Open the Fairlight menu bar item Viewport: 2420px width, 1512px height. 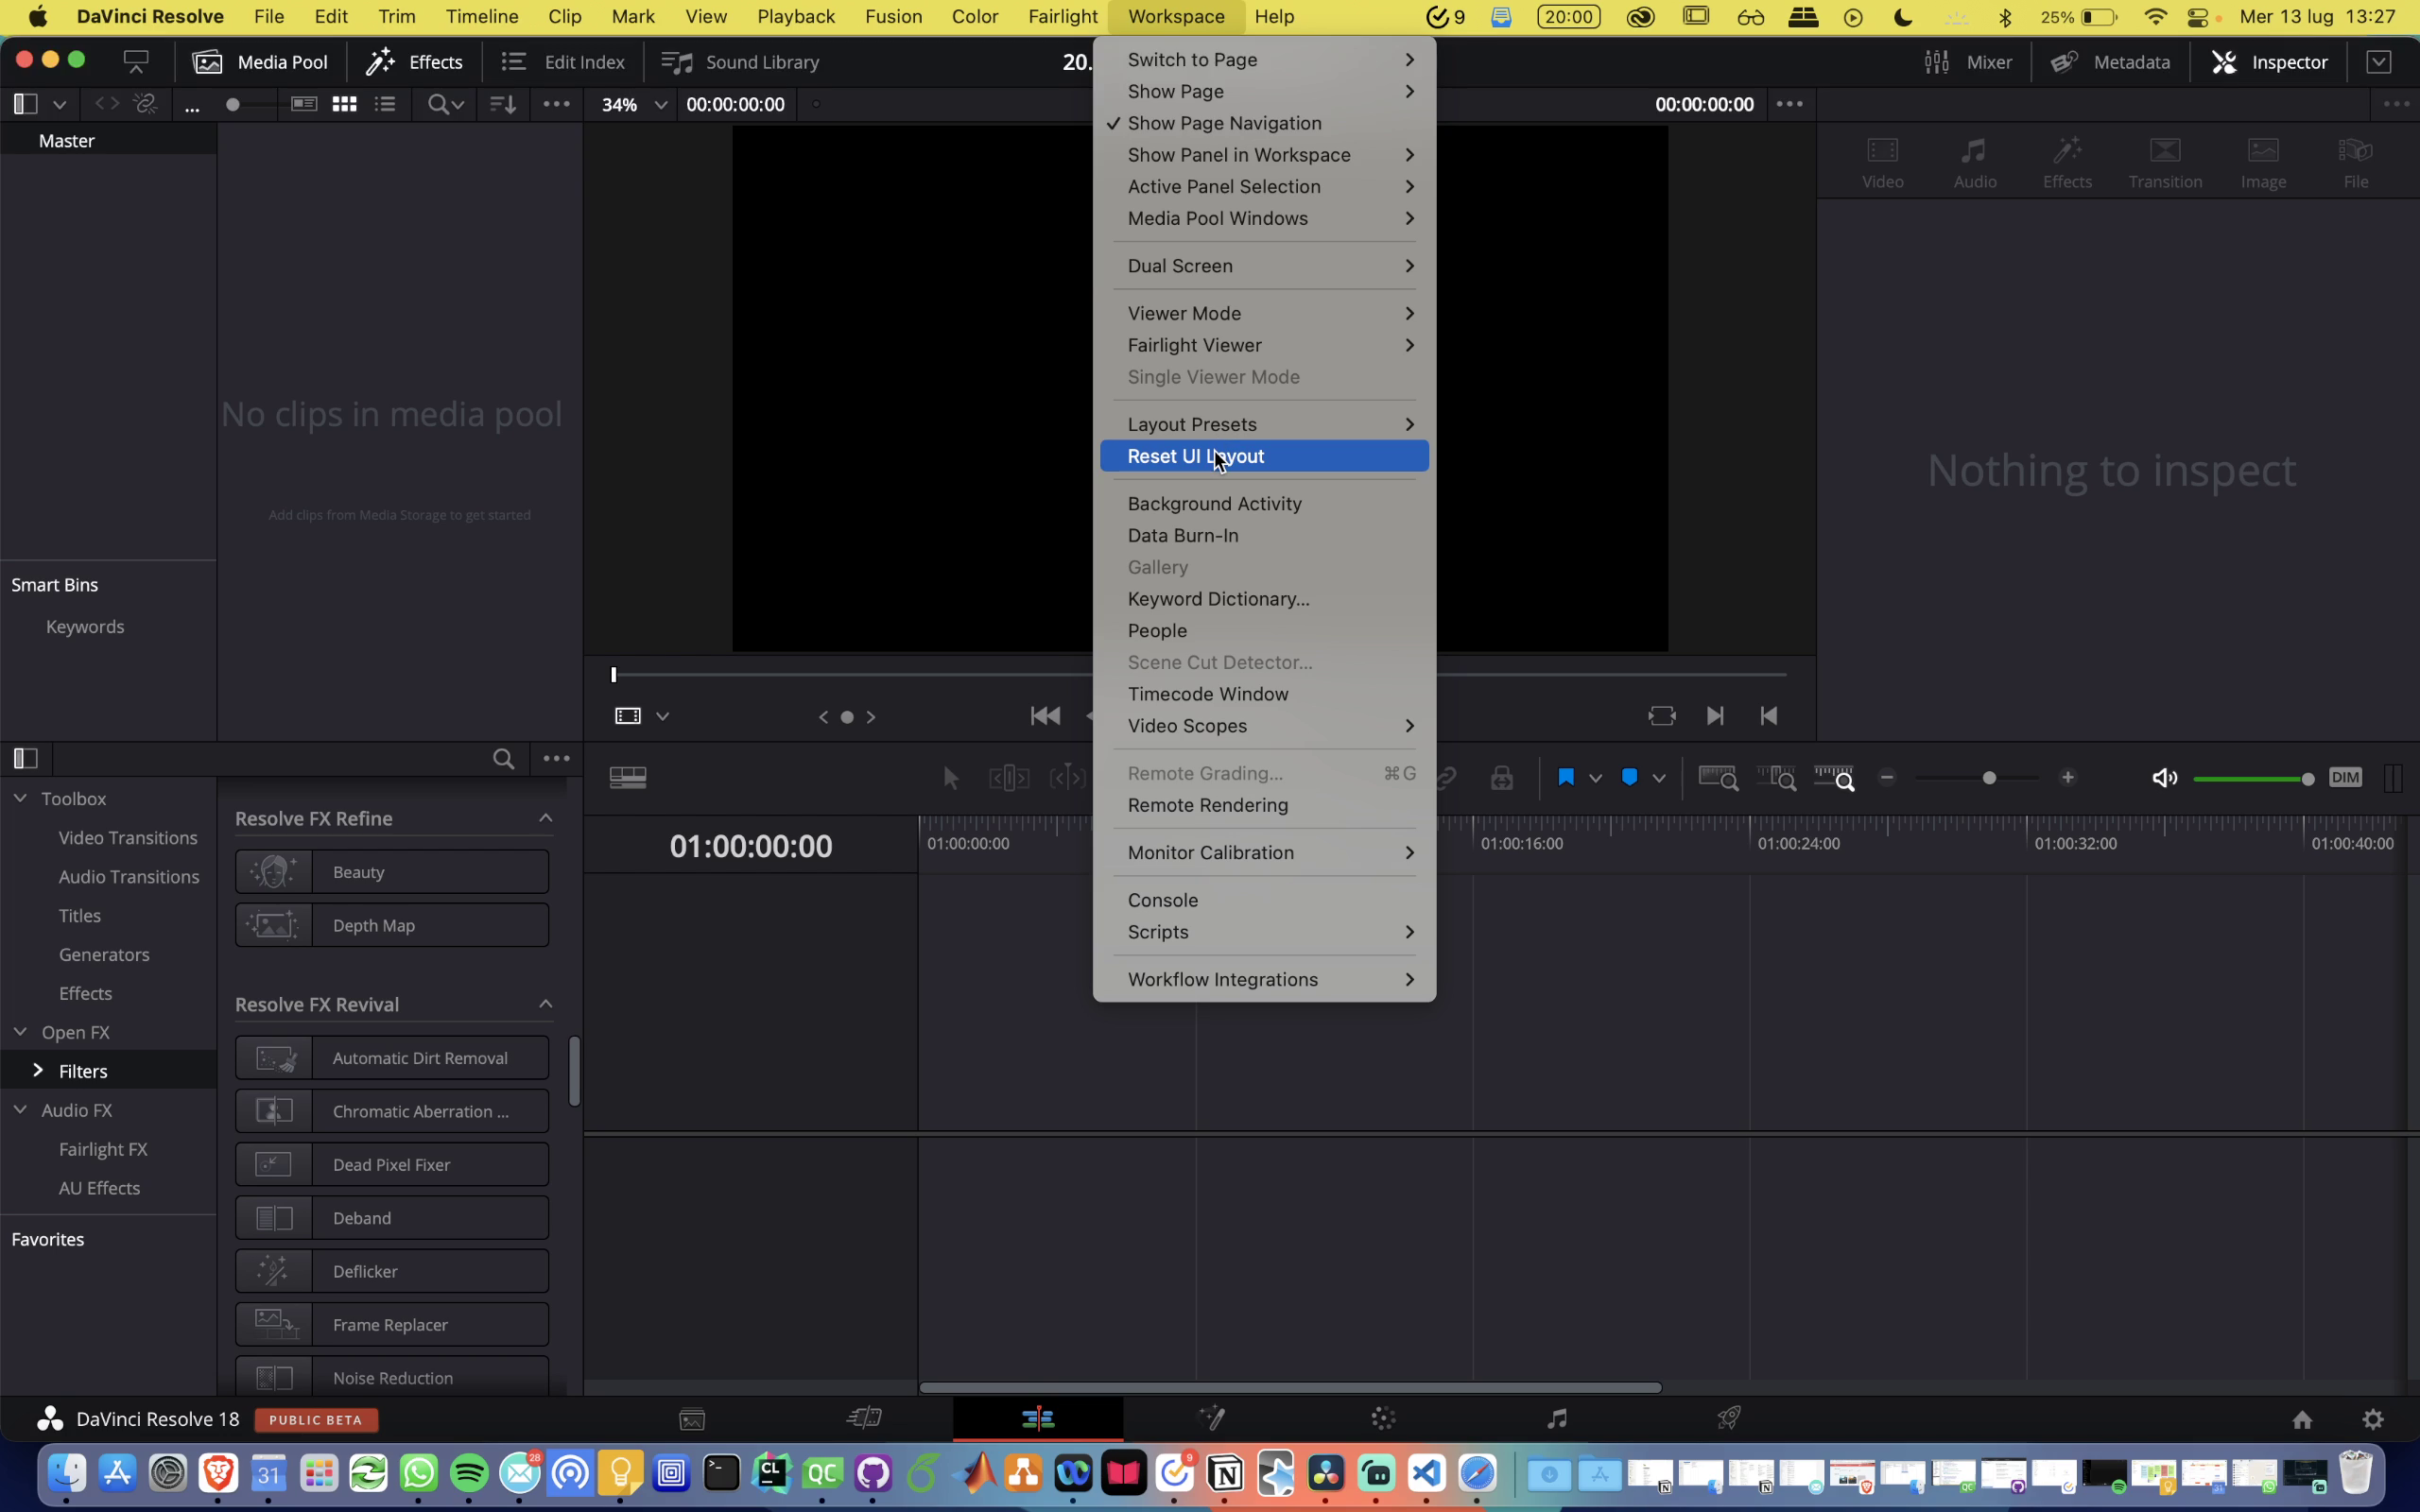(1063, 17)
